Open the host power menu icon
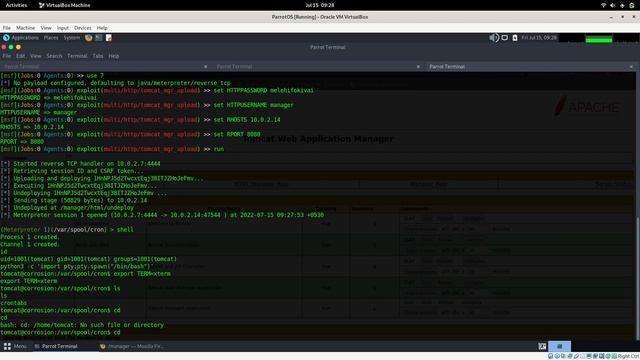 pos(631,5)
